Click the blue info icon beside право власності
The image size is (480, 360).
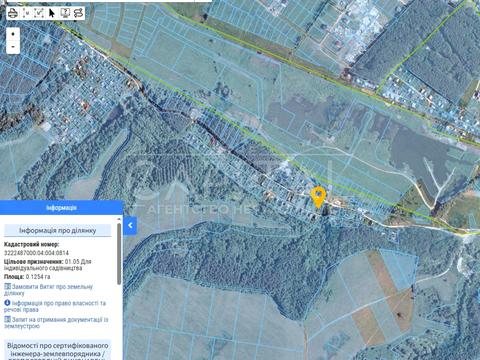pyautogui.click(x=8, y=303)
